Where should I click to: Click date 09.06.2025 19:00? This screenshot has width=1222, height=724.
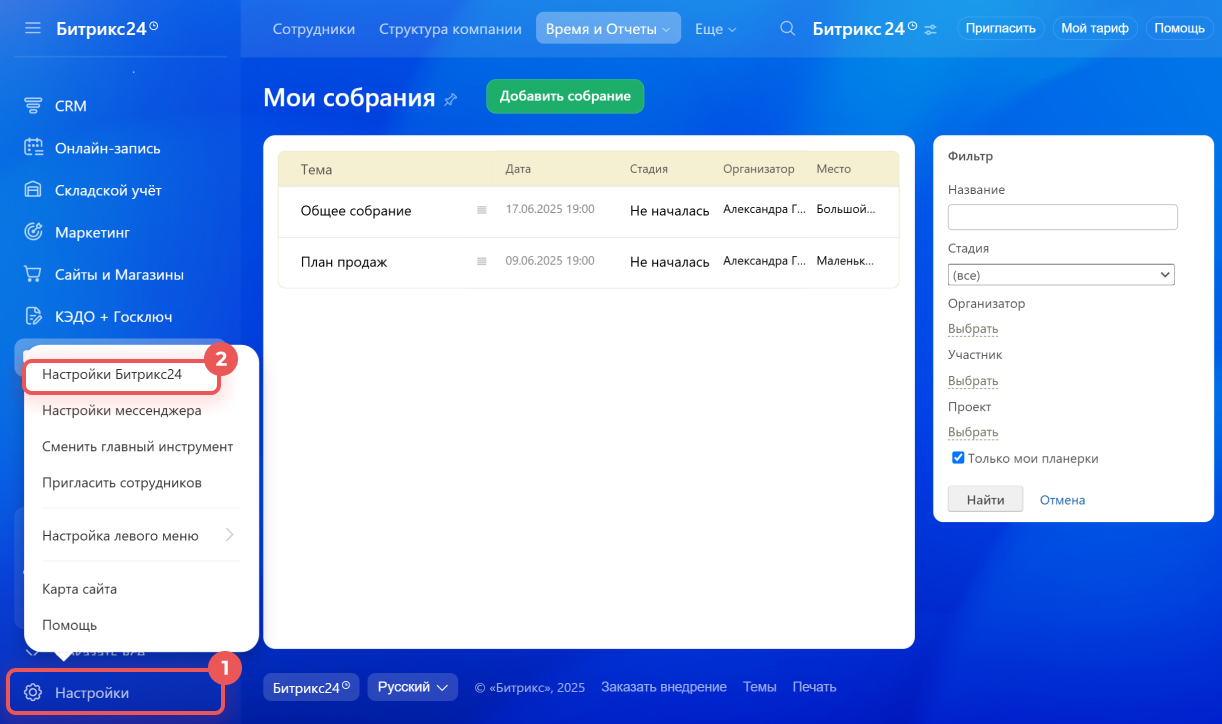pyautogui.click(x=550, y=261)
